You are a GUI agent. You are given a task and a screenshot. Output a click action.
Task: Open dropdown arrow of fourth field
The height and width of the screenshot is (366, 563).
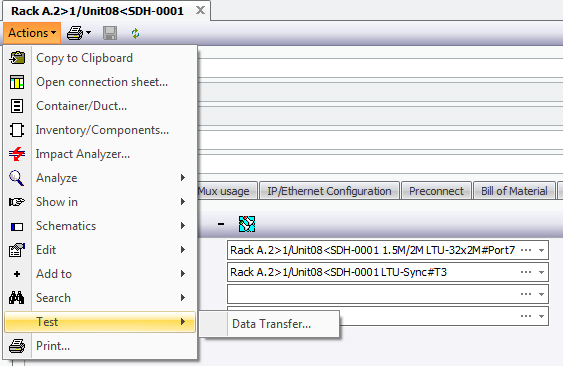541,316
